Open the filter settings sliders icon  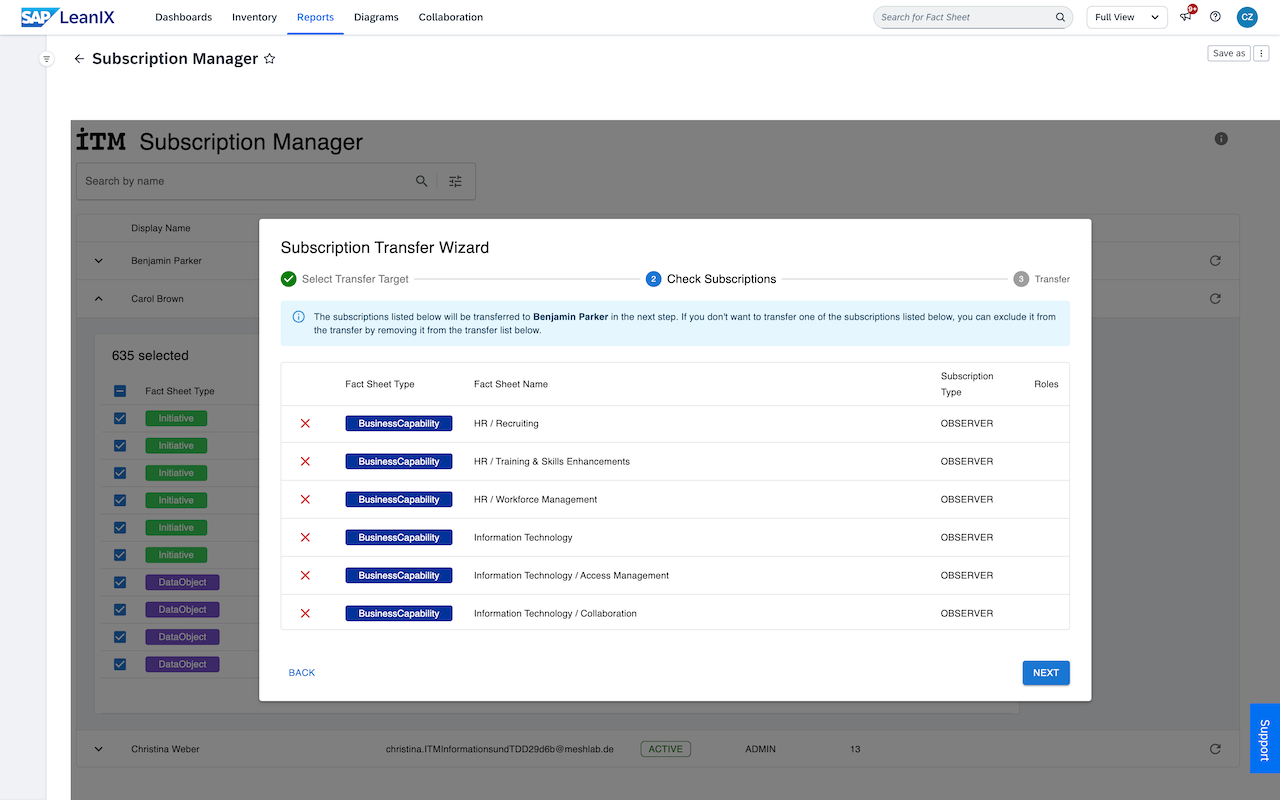pyautogui.click(x=456, y=181)
